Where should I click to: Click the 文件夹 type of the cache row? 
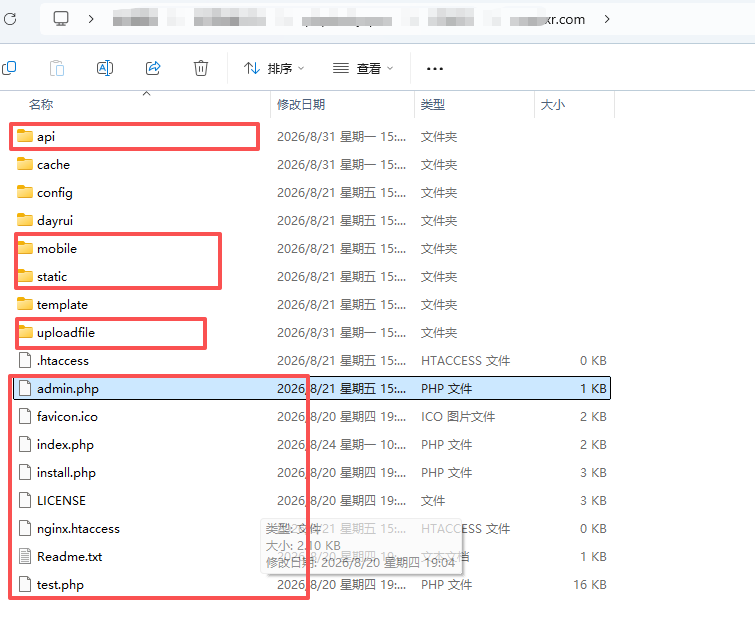(x=439, y=165)
